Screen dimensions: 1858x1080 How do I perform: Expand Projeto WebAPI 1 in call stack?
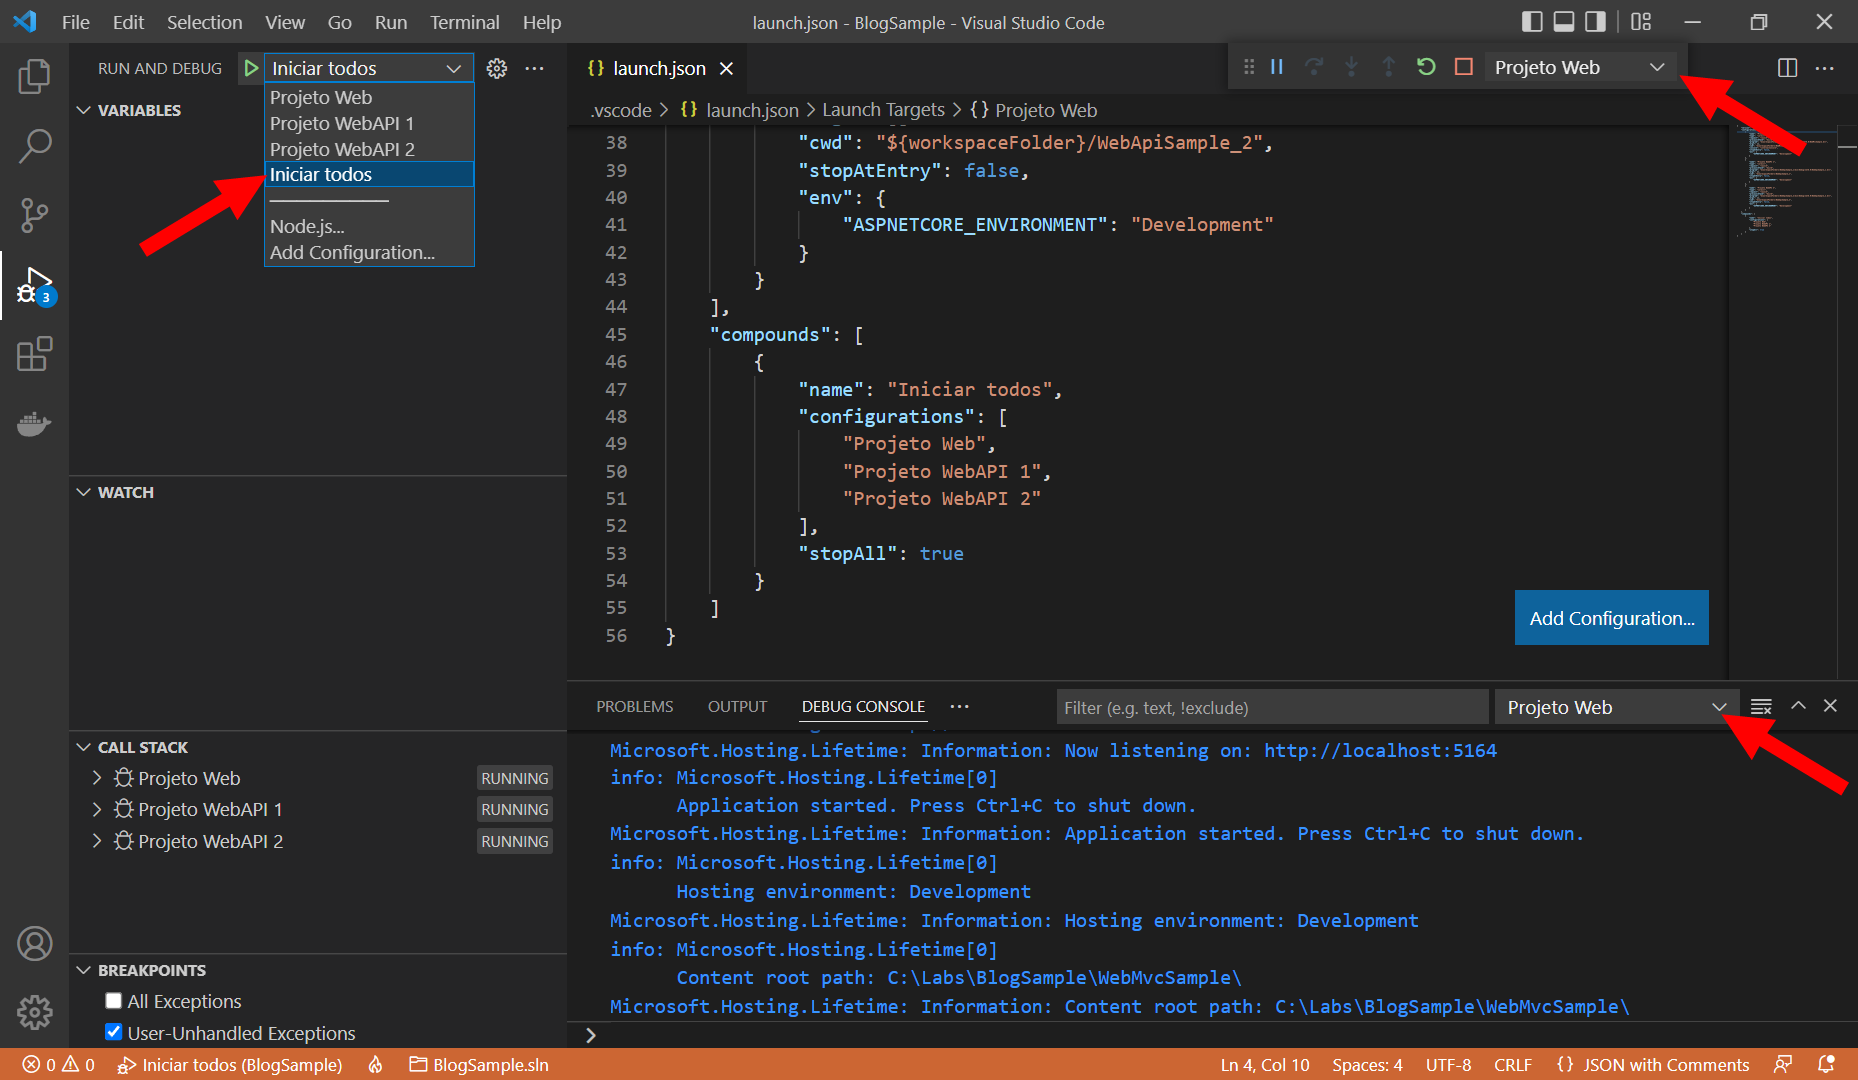point(97,809)
